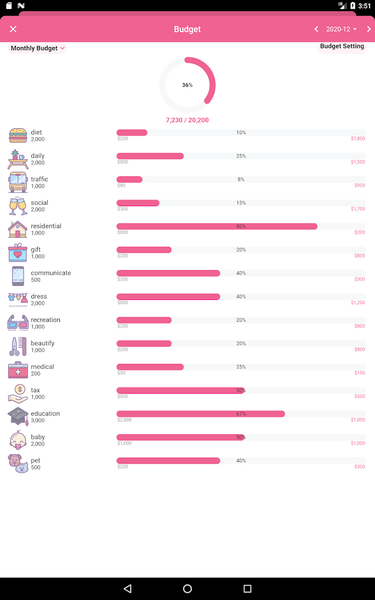Open the education graduation cap icon
The height and width of the screenshot is (600, 375).
(x=18, y=416)
